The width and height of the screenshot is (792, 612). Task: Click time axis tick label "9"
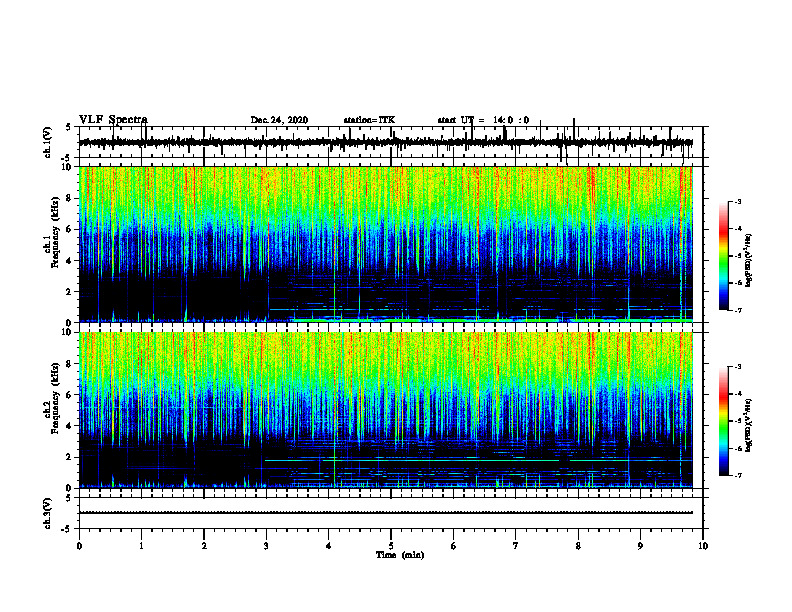640,546
